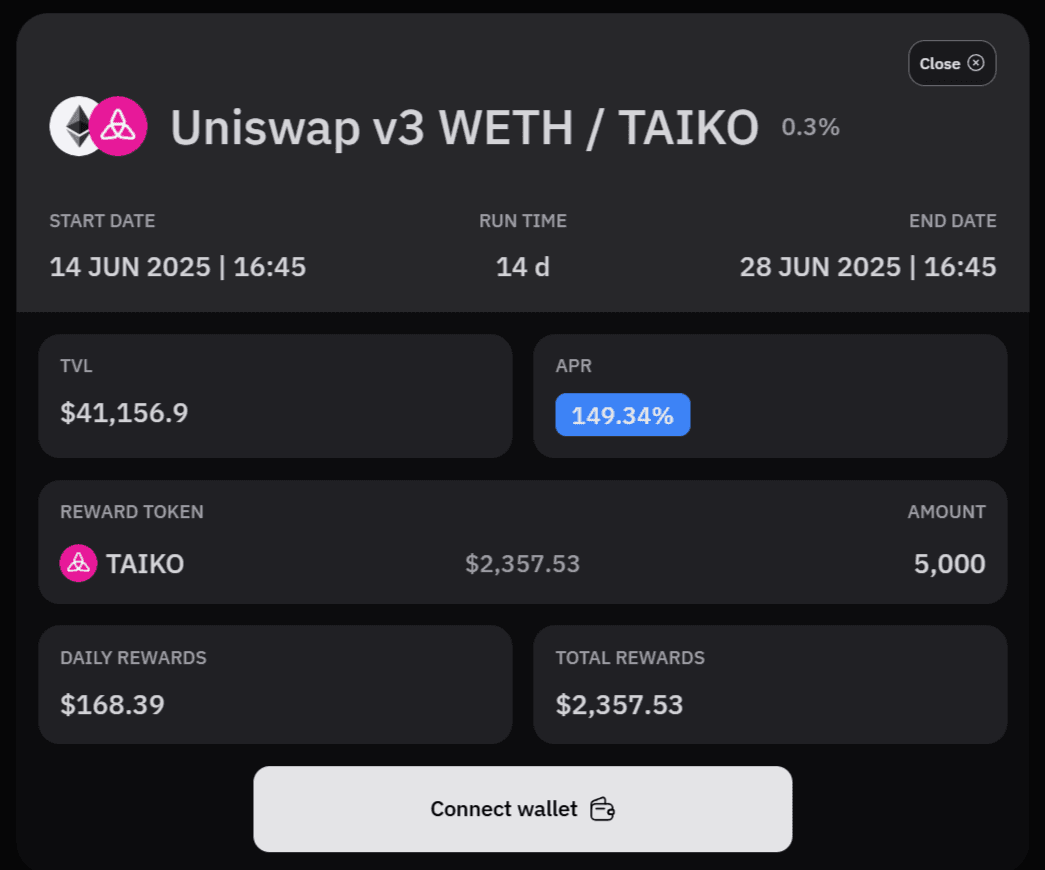Close the pool details dialog
Image resolution: width=1045 pixels, height=870 pixels.
pos(951,63)
